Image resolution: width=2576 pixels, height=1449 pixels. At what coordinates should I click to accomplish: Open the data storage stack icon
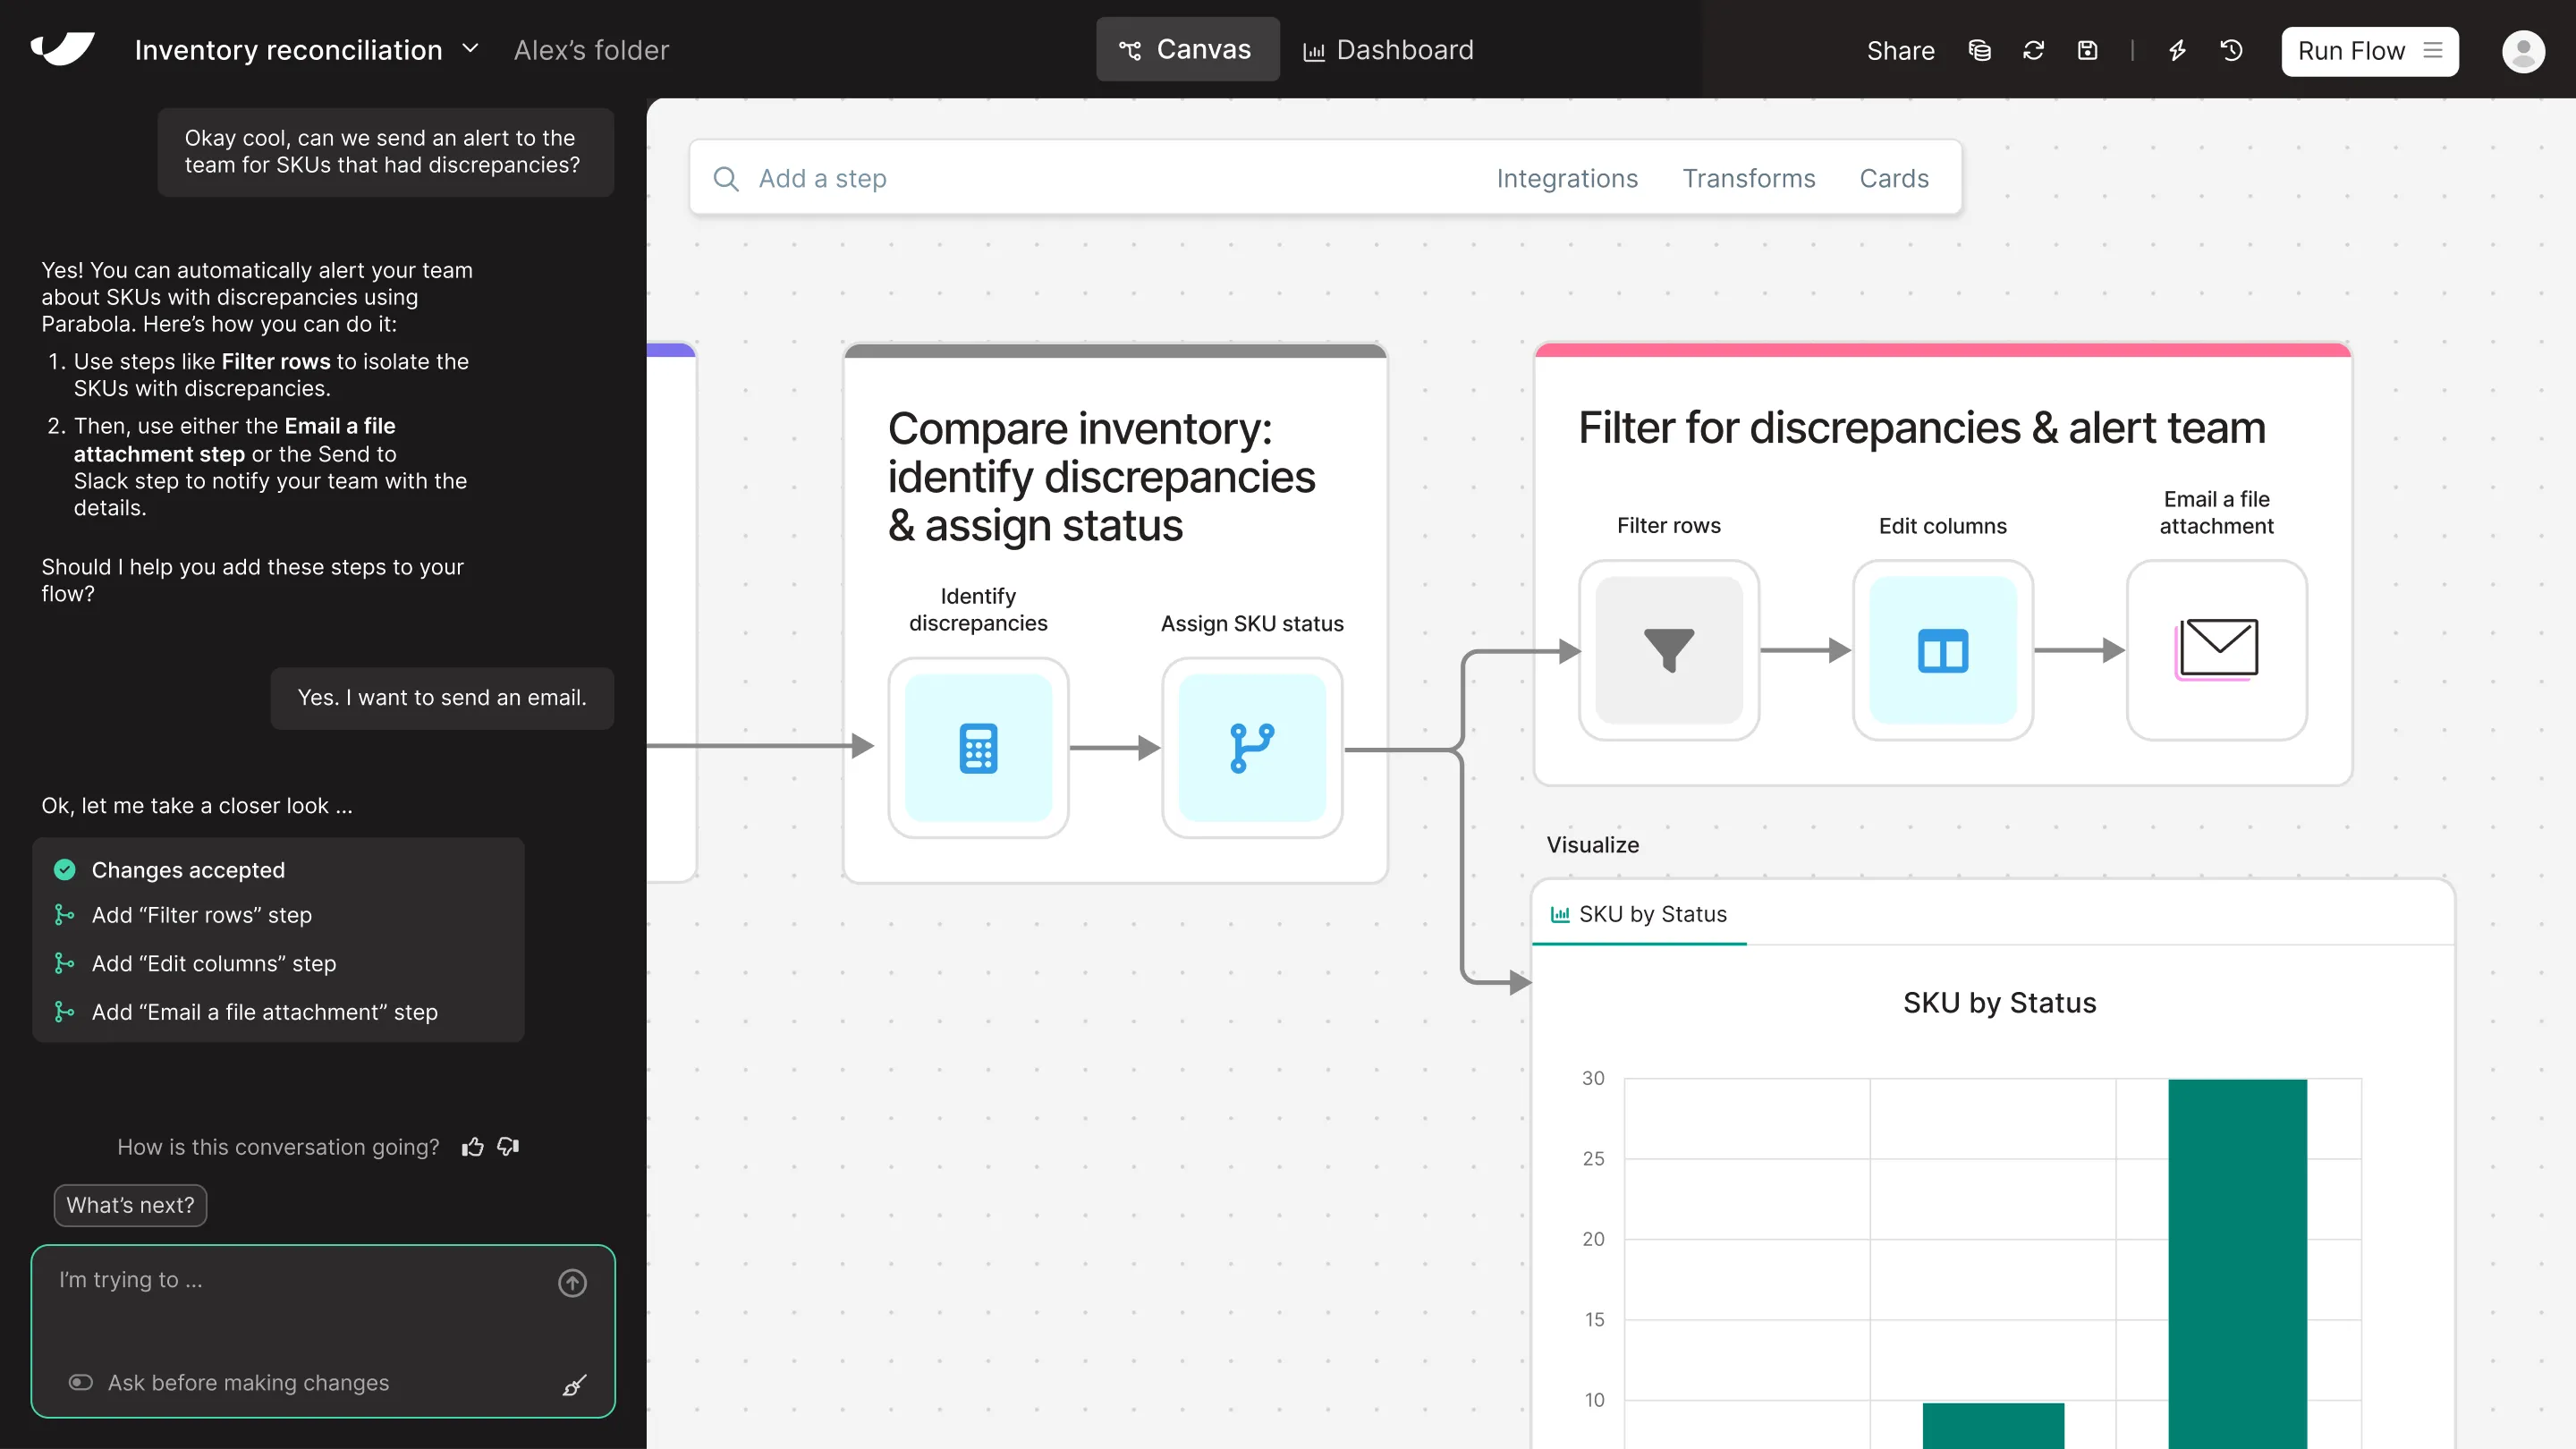tap(1979, 50)
